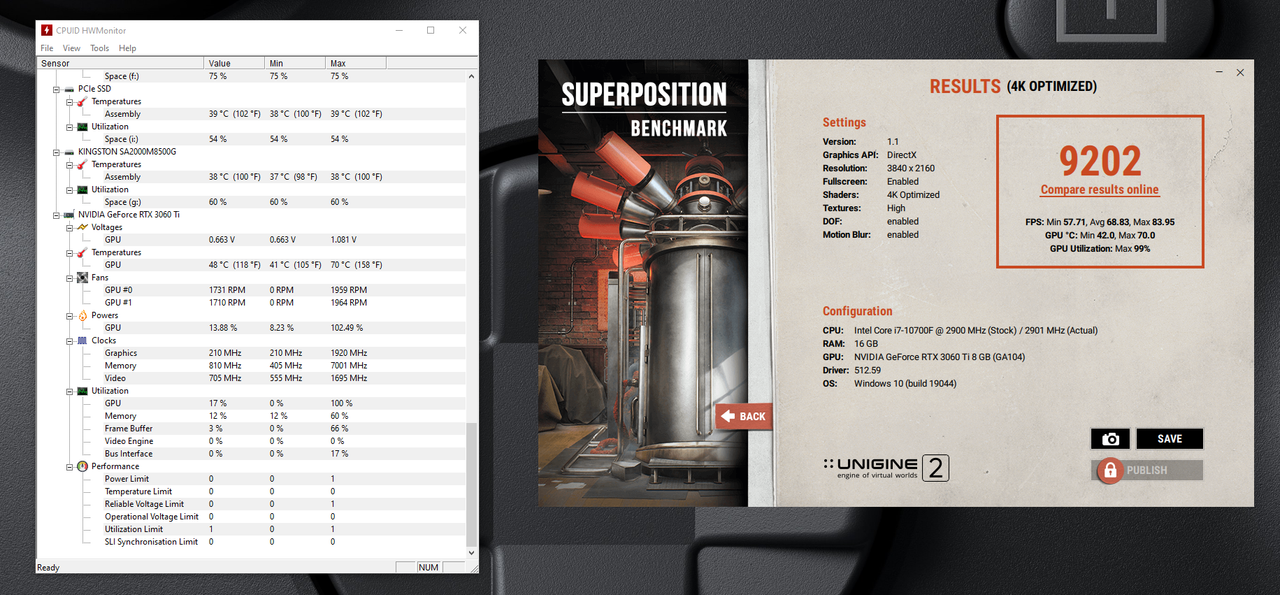Viewport: 1280px width, 595px height.
Task: Open the Tools menu in HWMonitor
Action: (100, 48)
